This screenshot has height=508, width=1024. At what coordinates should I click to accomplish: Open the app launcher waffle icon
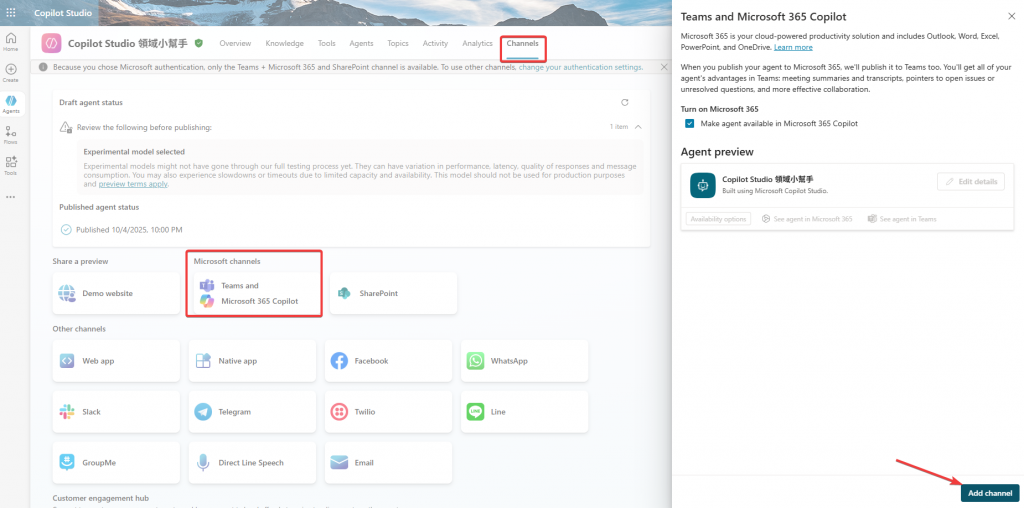pyautogui.click(x=11, y=12)
